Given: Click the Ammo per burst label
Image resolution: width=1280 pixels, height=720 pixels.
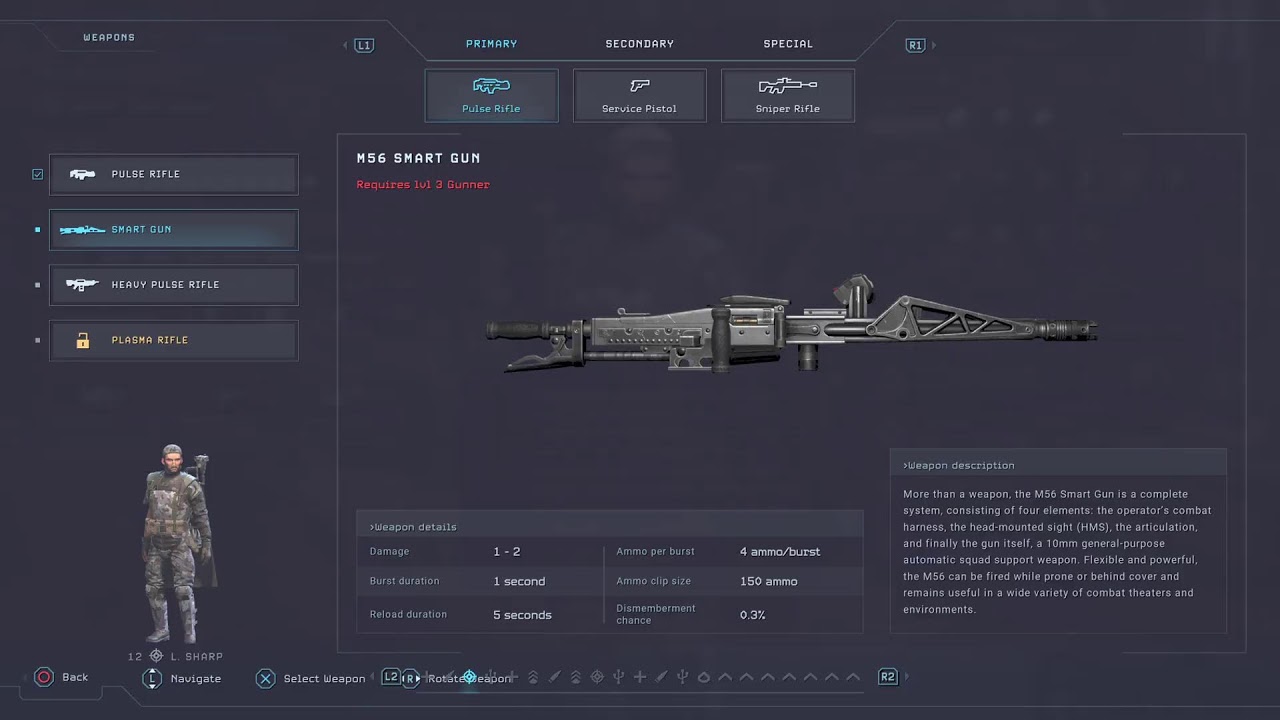Looking at the screenshot, I should [655, 552].
